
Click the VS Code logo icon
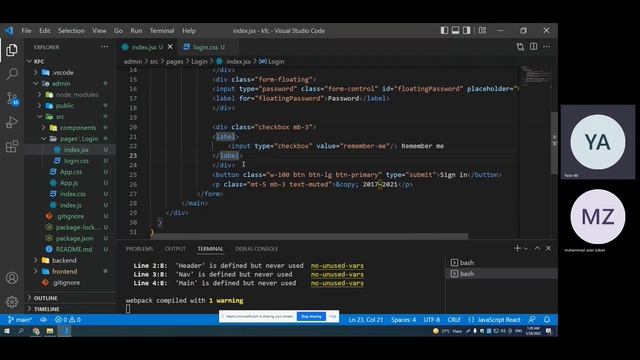[x=9, y=31]
